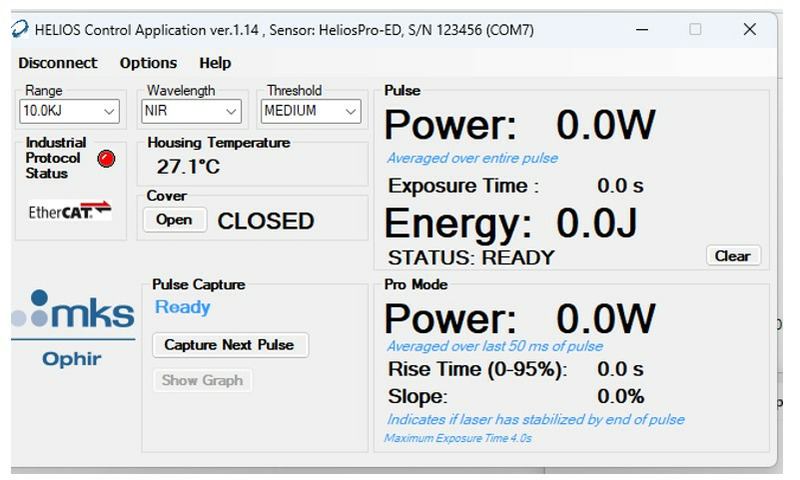800x480 pixels.
Task: Click Disconnect in the menu bar
Action: 58,63
